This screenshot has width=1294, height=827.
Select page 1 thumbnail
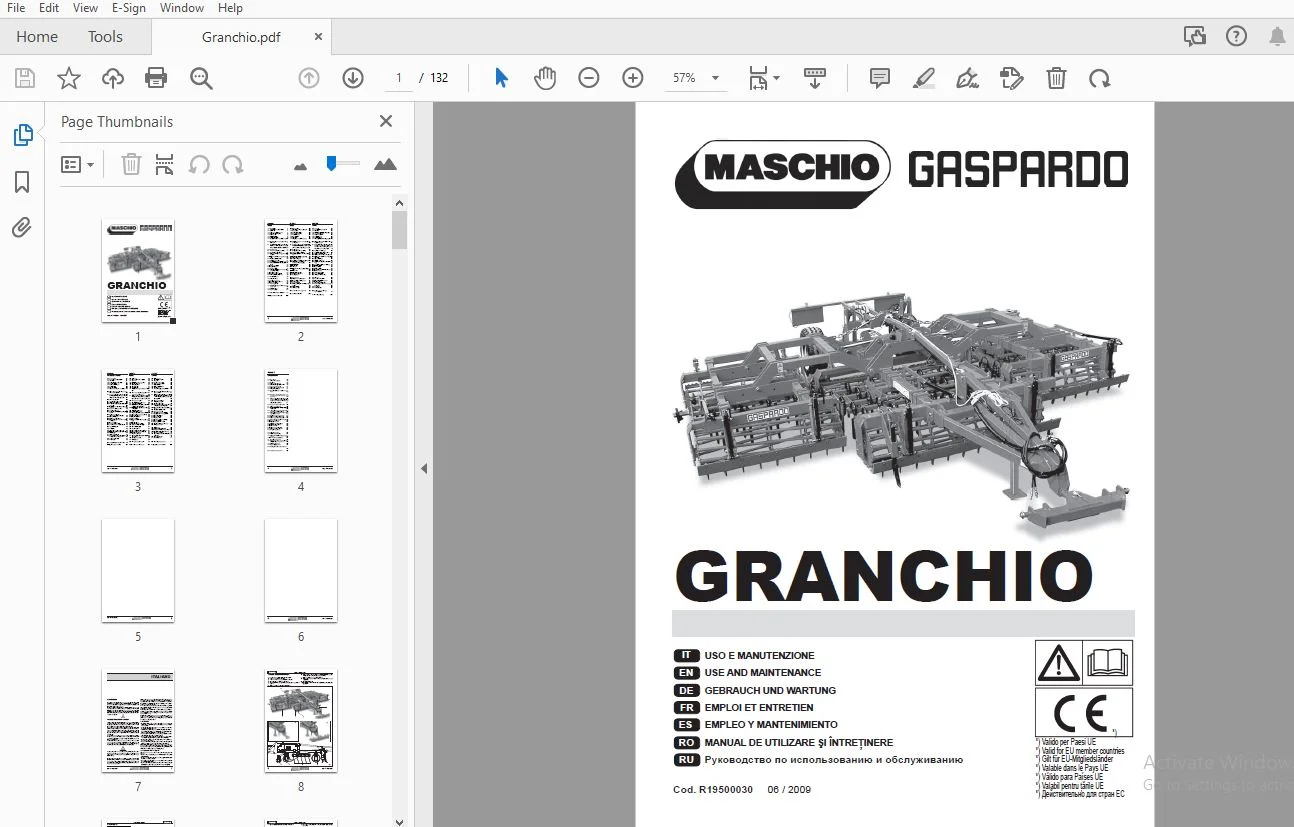[x=138, y=271]
